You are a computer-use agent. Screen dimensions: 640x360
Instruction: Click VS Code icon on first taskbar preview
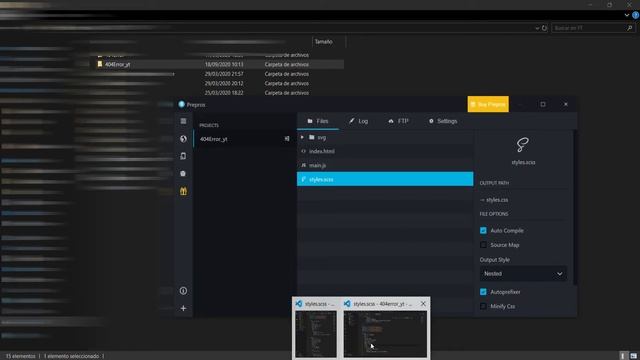(x=299, y=304)
